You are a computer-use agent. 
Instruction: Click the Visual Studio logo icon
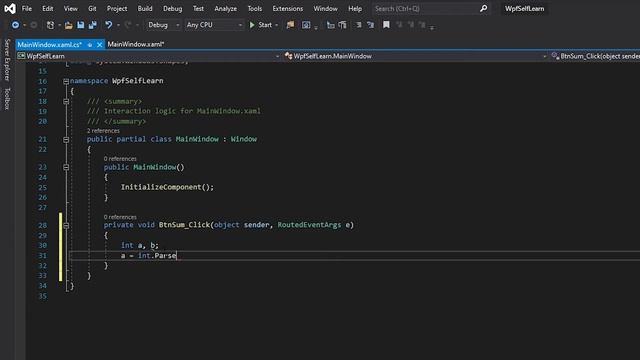[10, 9]
